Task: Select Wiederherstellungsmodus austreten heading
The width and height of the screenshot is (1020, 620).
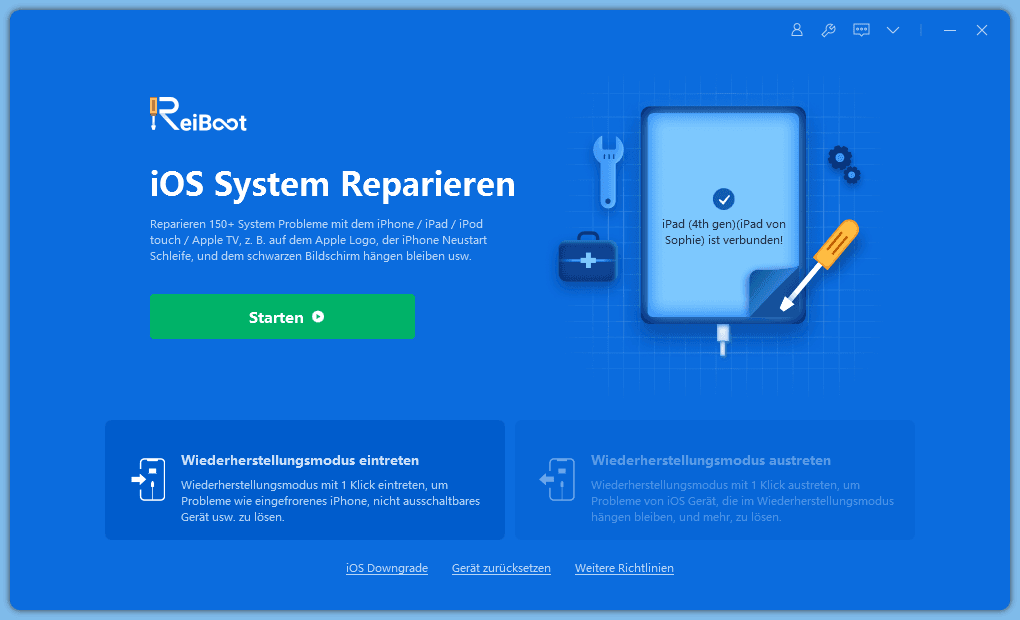Action: click(710, 461)
